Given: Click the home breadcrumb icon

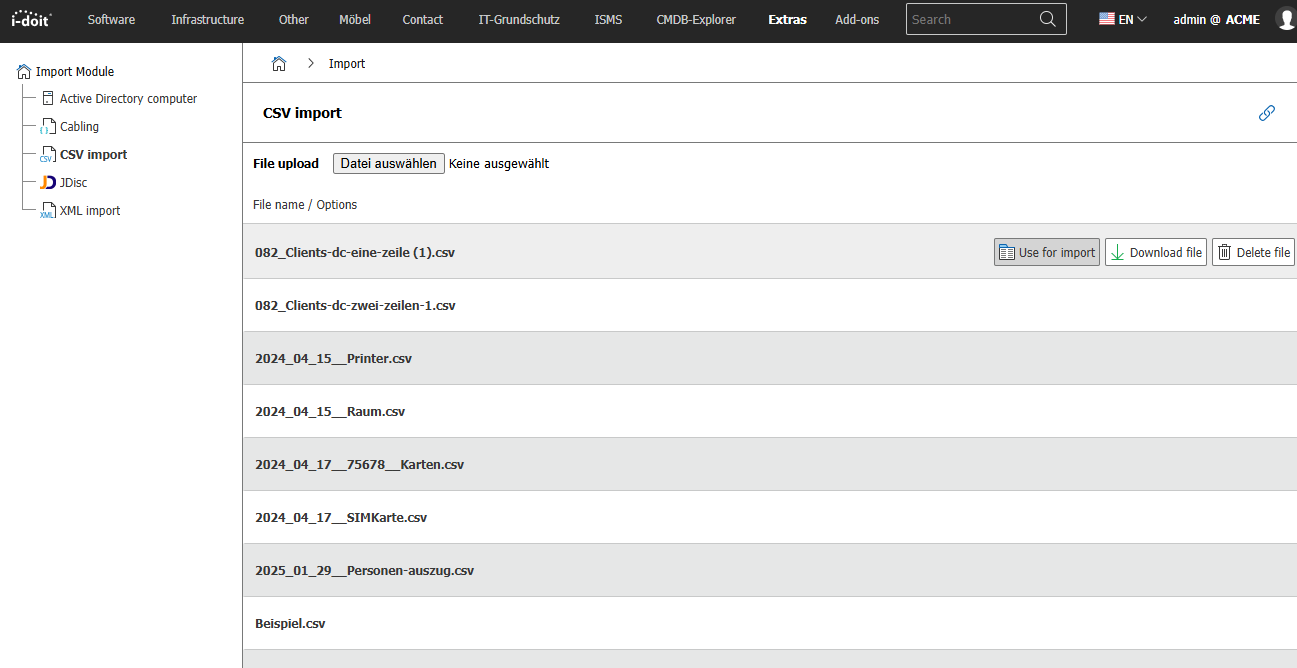Looking at the screenshot, I should 279,64.
